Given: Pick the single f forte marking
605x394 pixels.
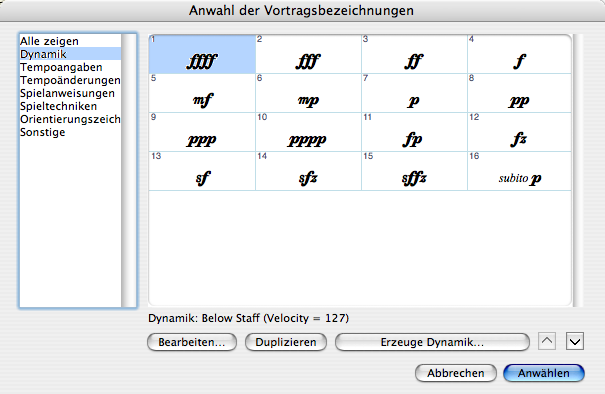Looking at the screenshot, I should (519, 54).
